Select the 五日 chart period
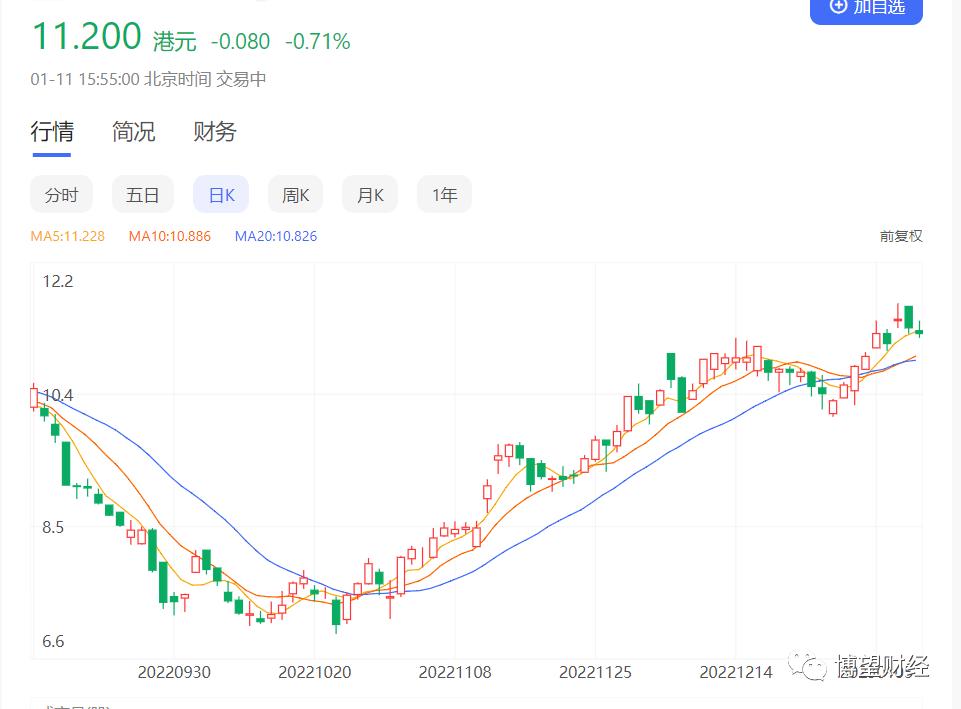 (142, 195)
